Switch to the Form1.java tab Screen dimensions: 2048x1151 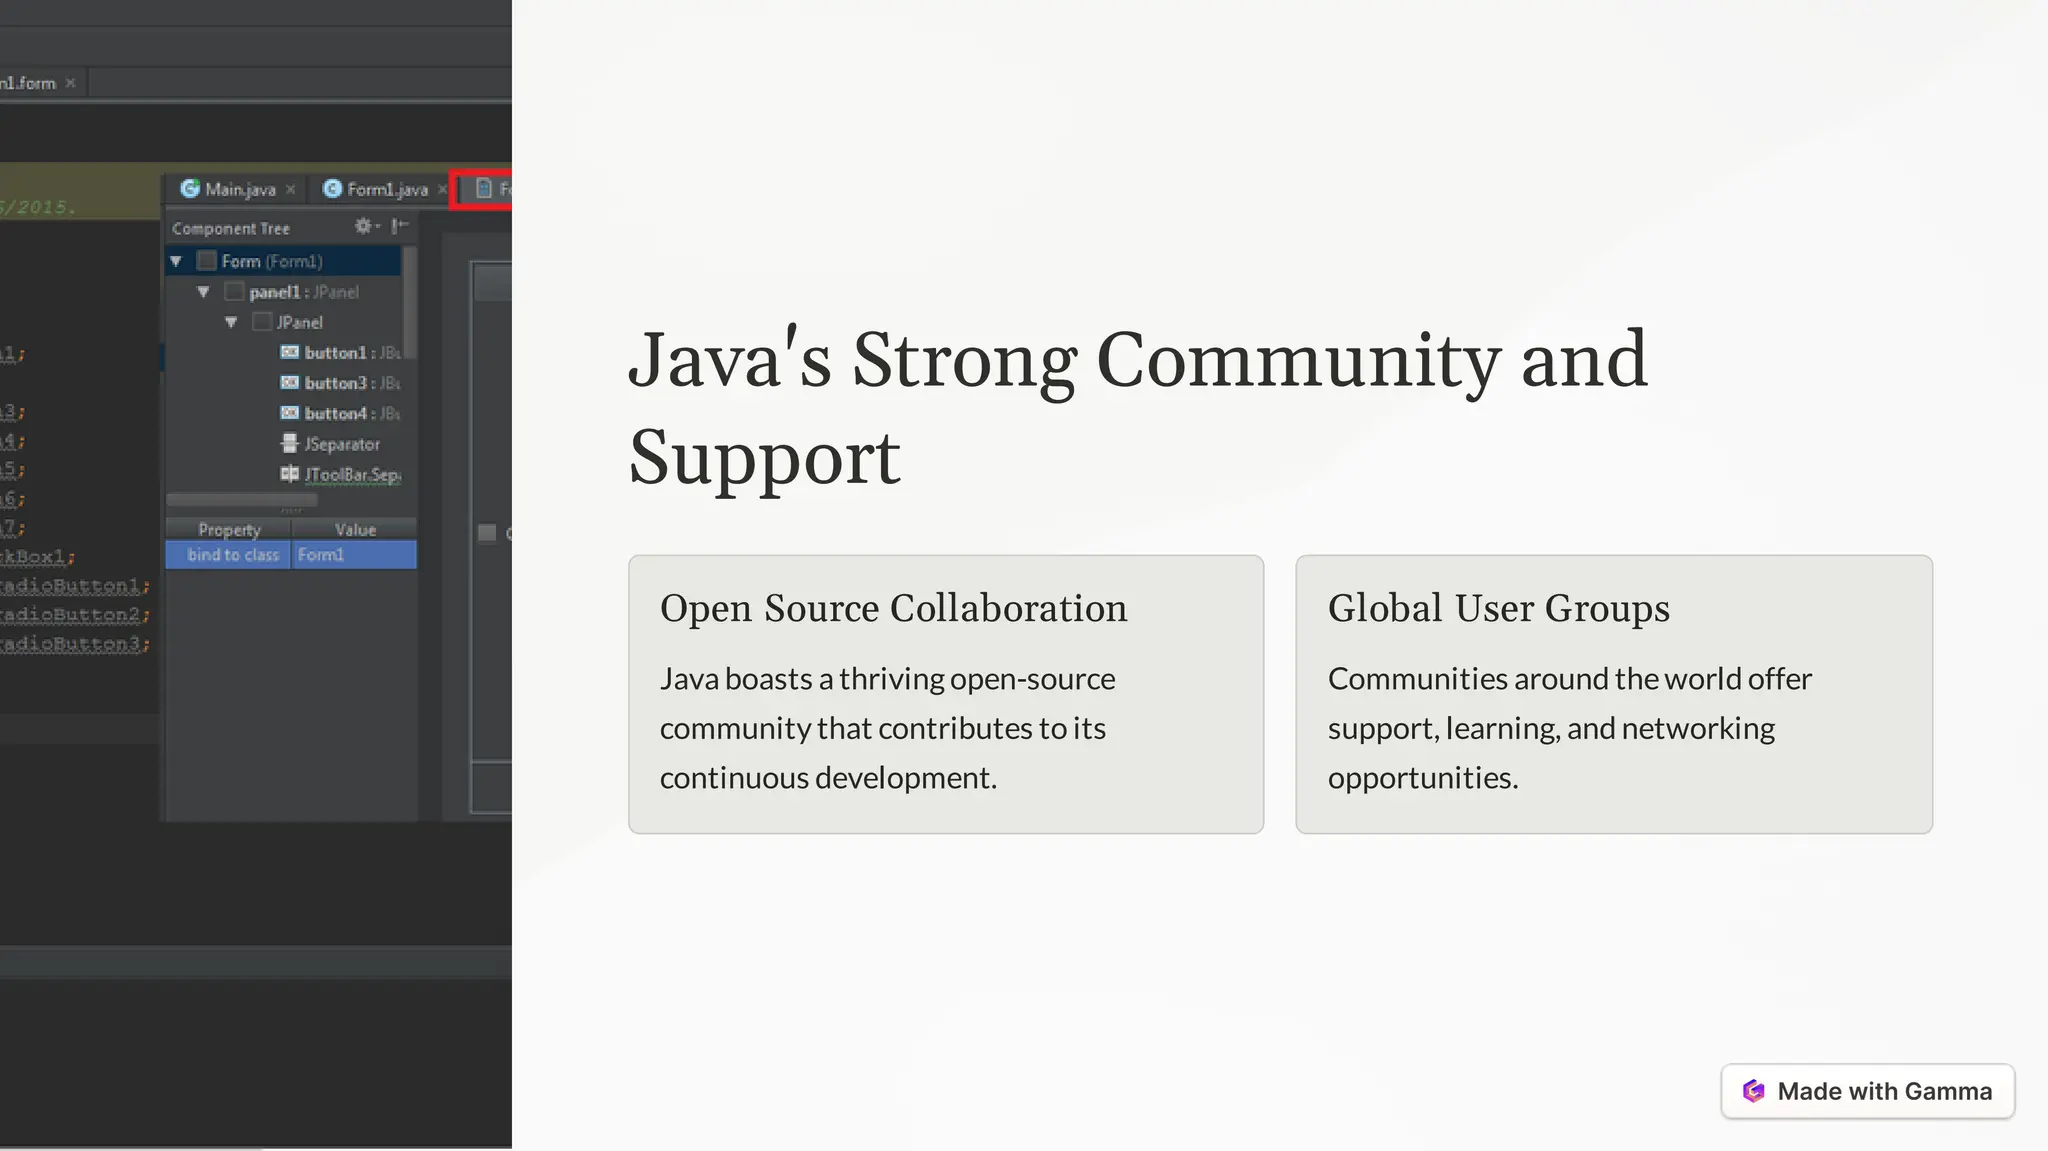click(x=385, y=189)
